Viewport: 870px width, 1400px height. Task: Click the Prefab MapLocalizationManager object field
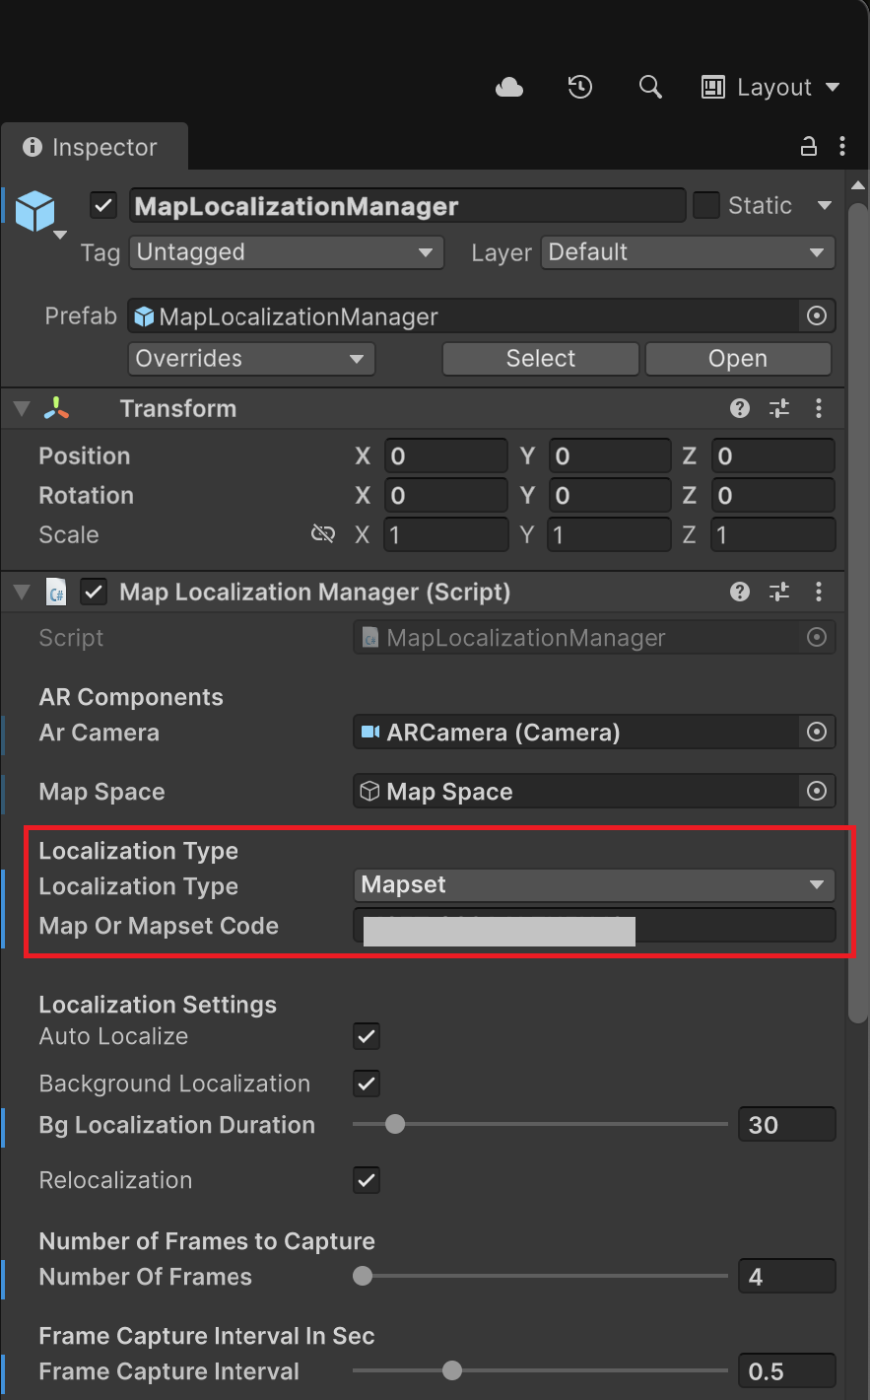click(x=463, y=317)
